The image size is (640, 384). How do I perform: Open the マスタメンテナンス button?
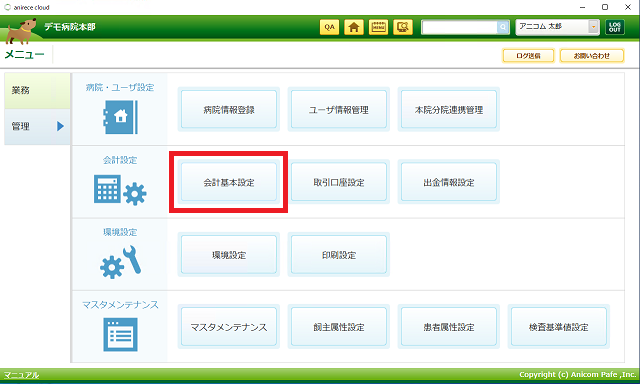point(229,327)
